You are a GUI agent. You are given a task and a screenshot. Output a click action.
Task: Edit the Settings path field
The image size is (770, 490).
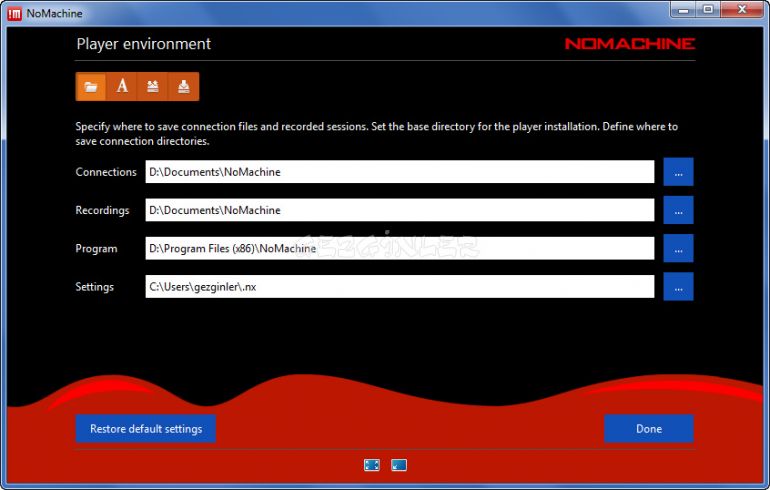click(400, 287)
